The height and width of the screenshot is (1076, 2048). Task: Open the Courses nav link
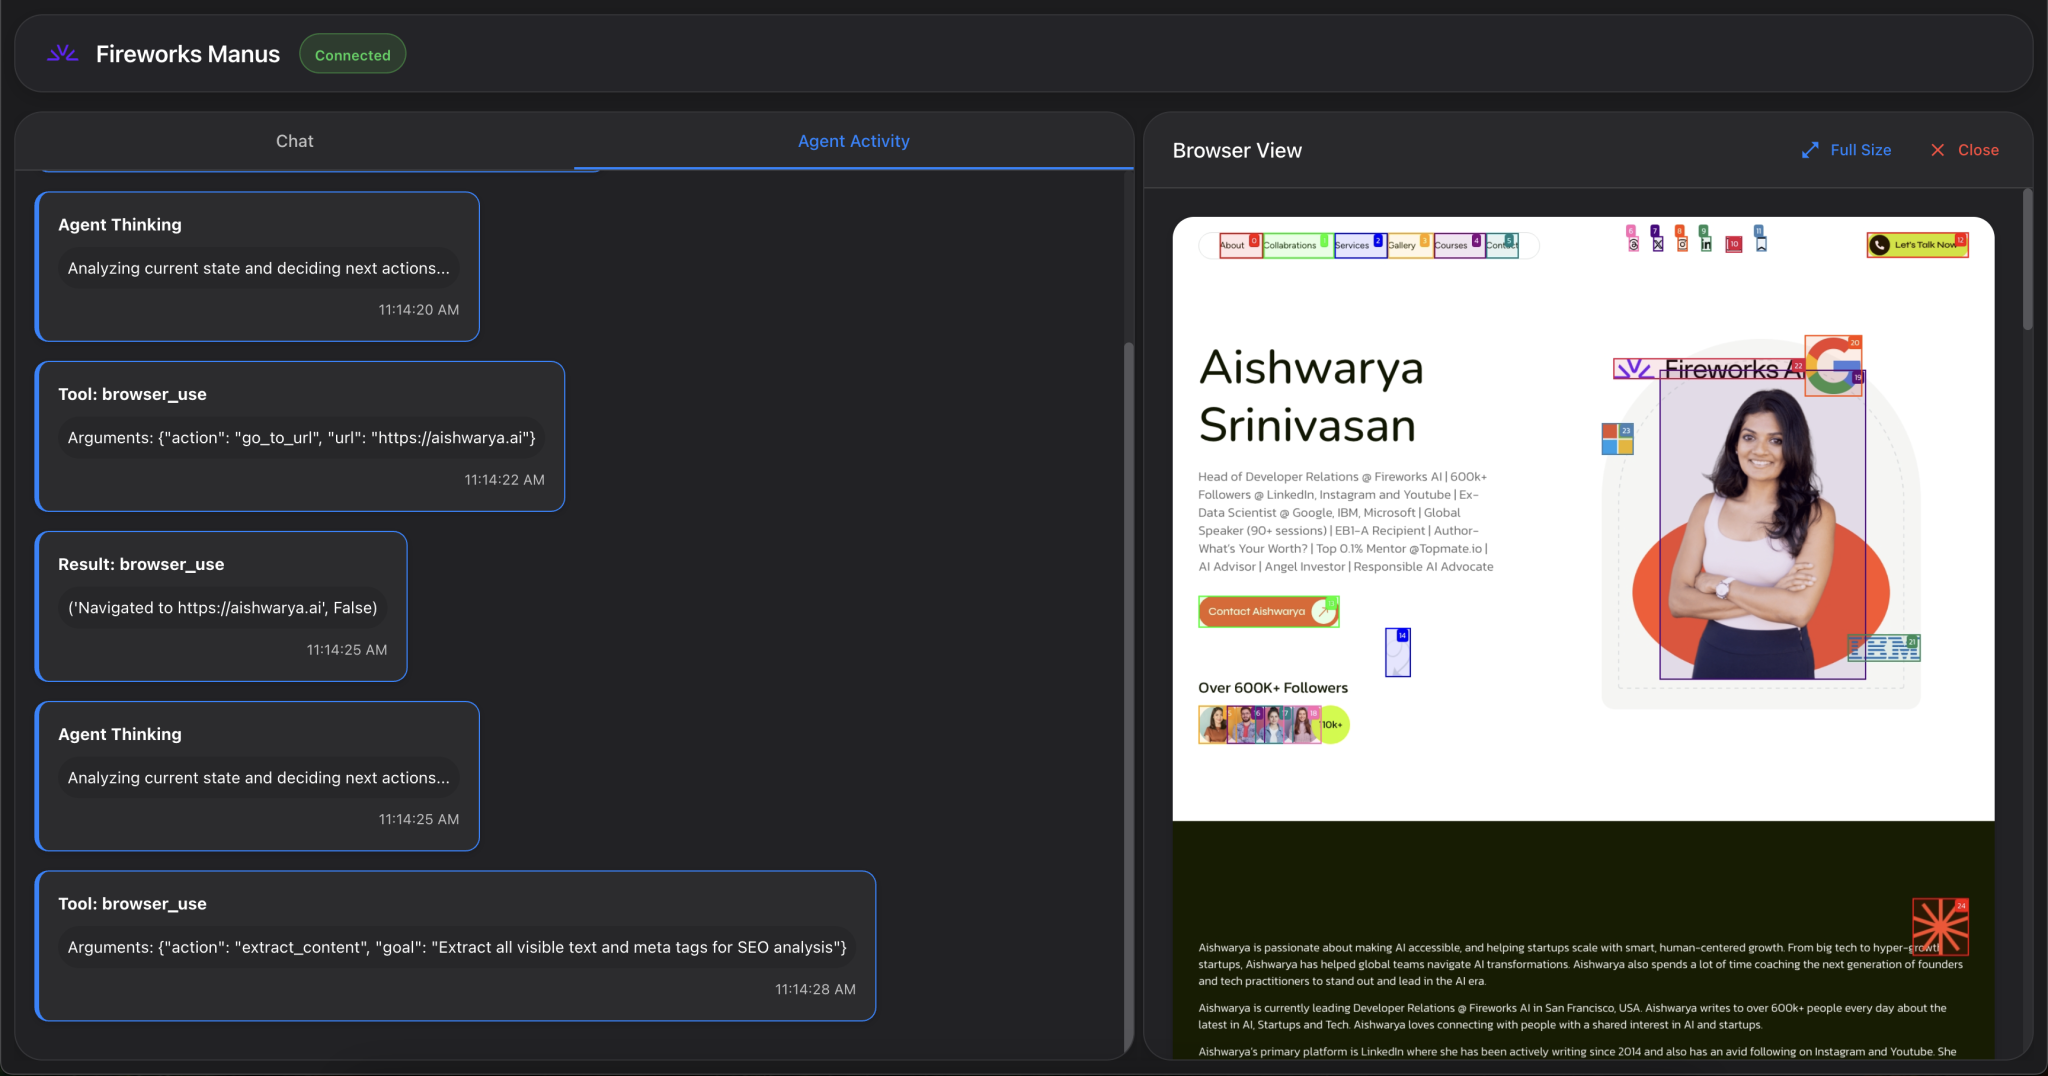point(1459,245)
